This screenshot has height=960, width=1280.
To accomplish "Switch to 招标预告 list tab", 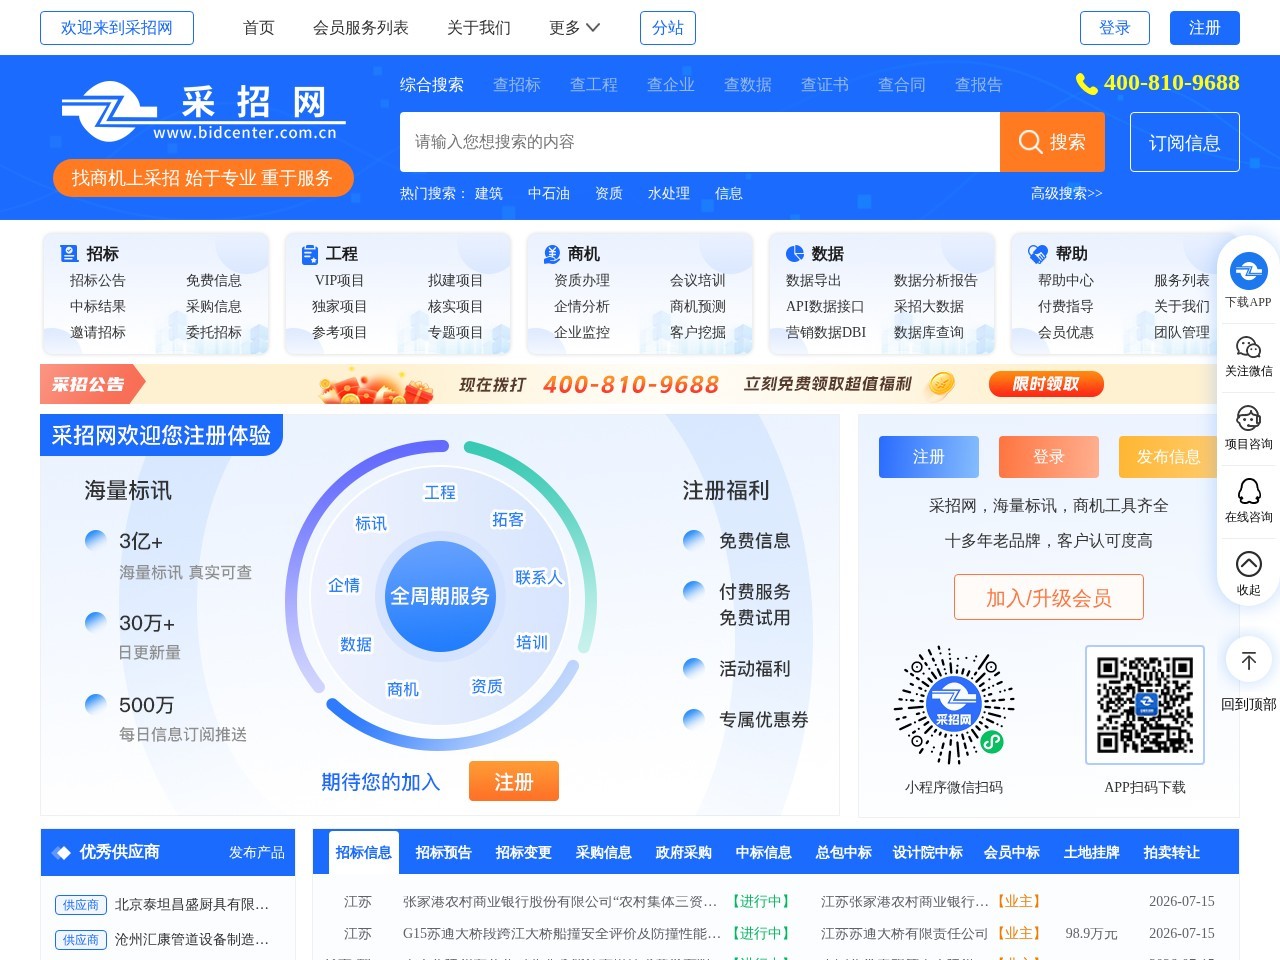I will pos(444,853).
